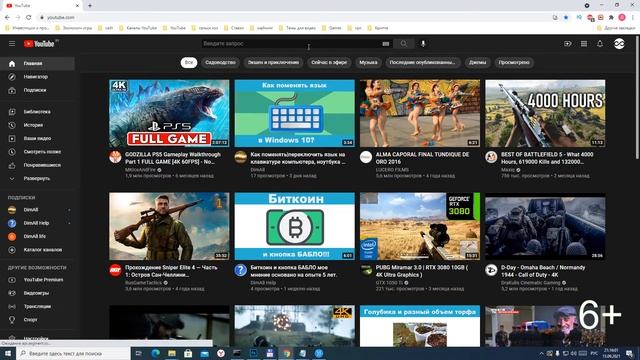
Task: Open DimAll Help question-mark channel avatar
Action: pos(240,270)
